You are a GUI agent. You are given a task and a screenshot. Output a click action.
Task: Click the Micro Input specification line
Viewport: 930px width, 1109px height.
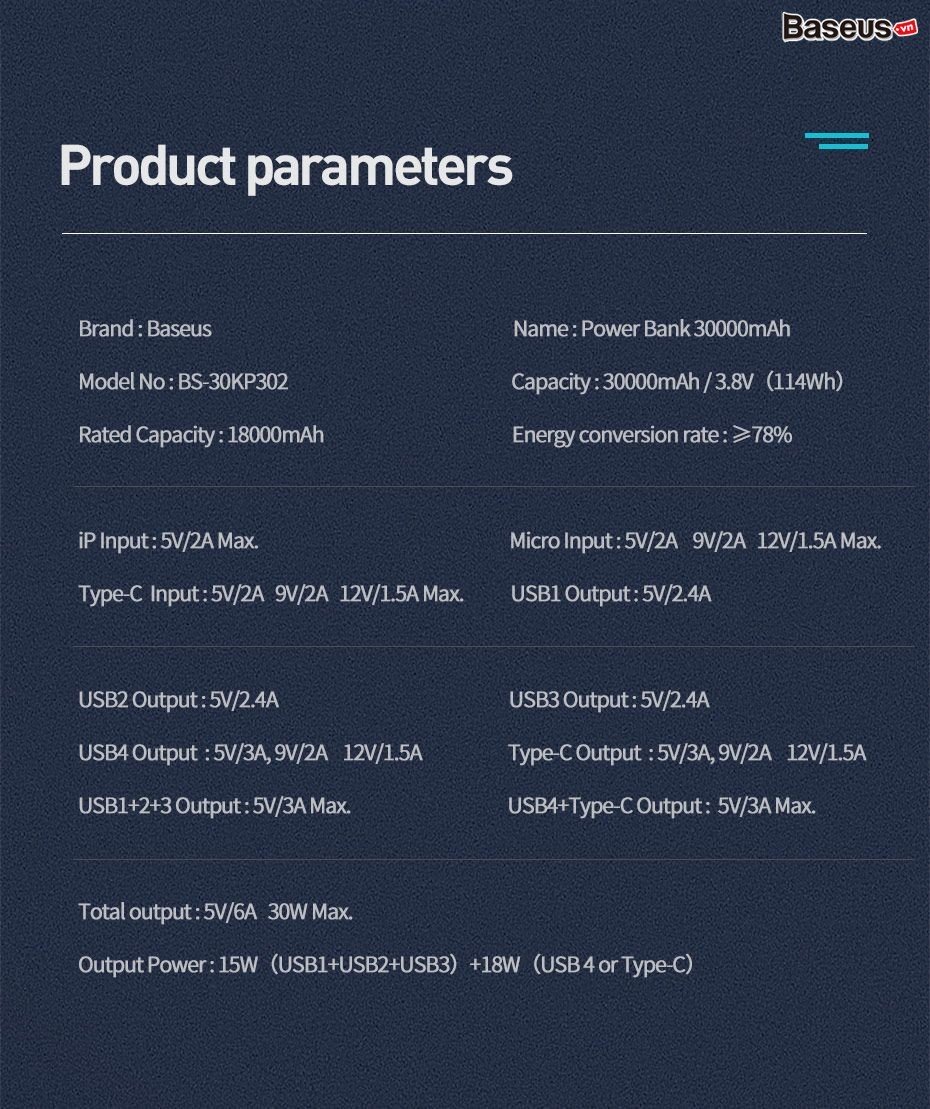pyautogui.click(x=695, y=541)
